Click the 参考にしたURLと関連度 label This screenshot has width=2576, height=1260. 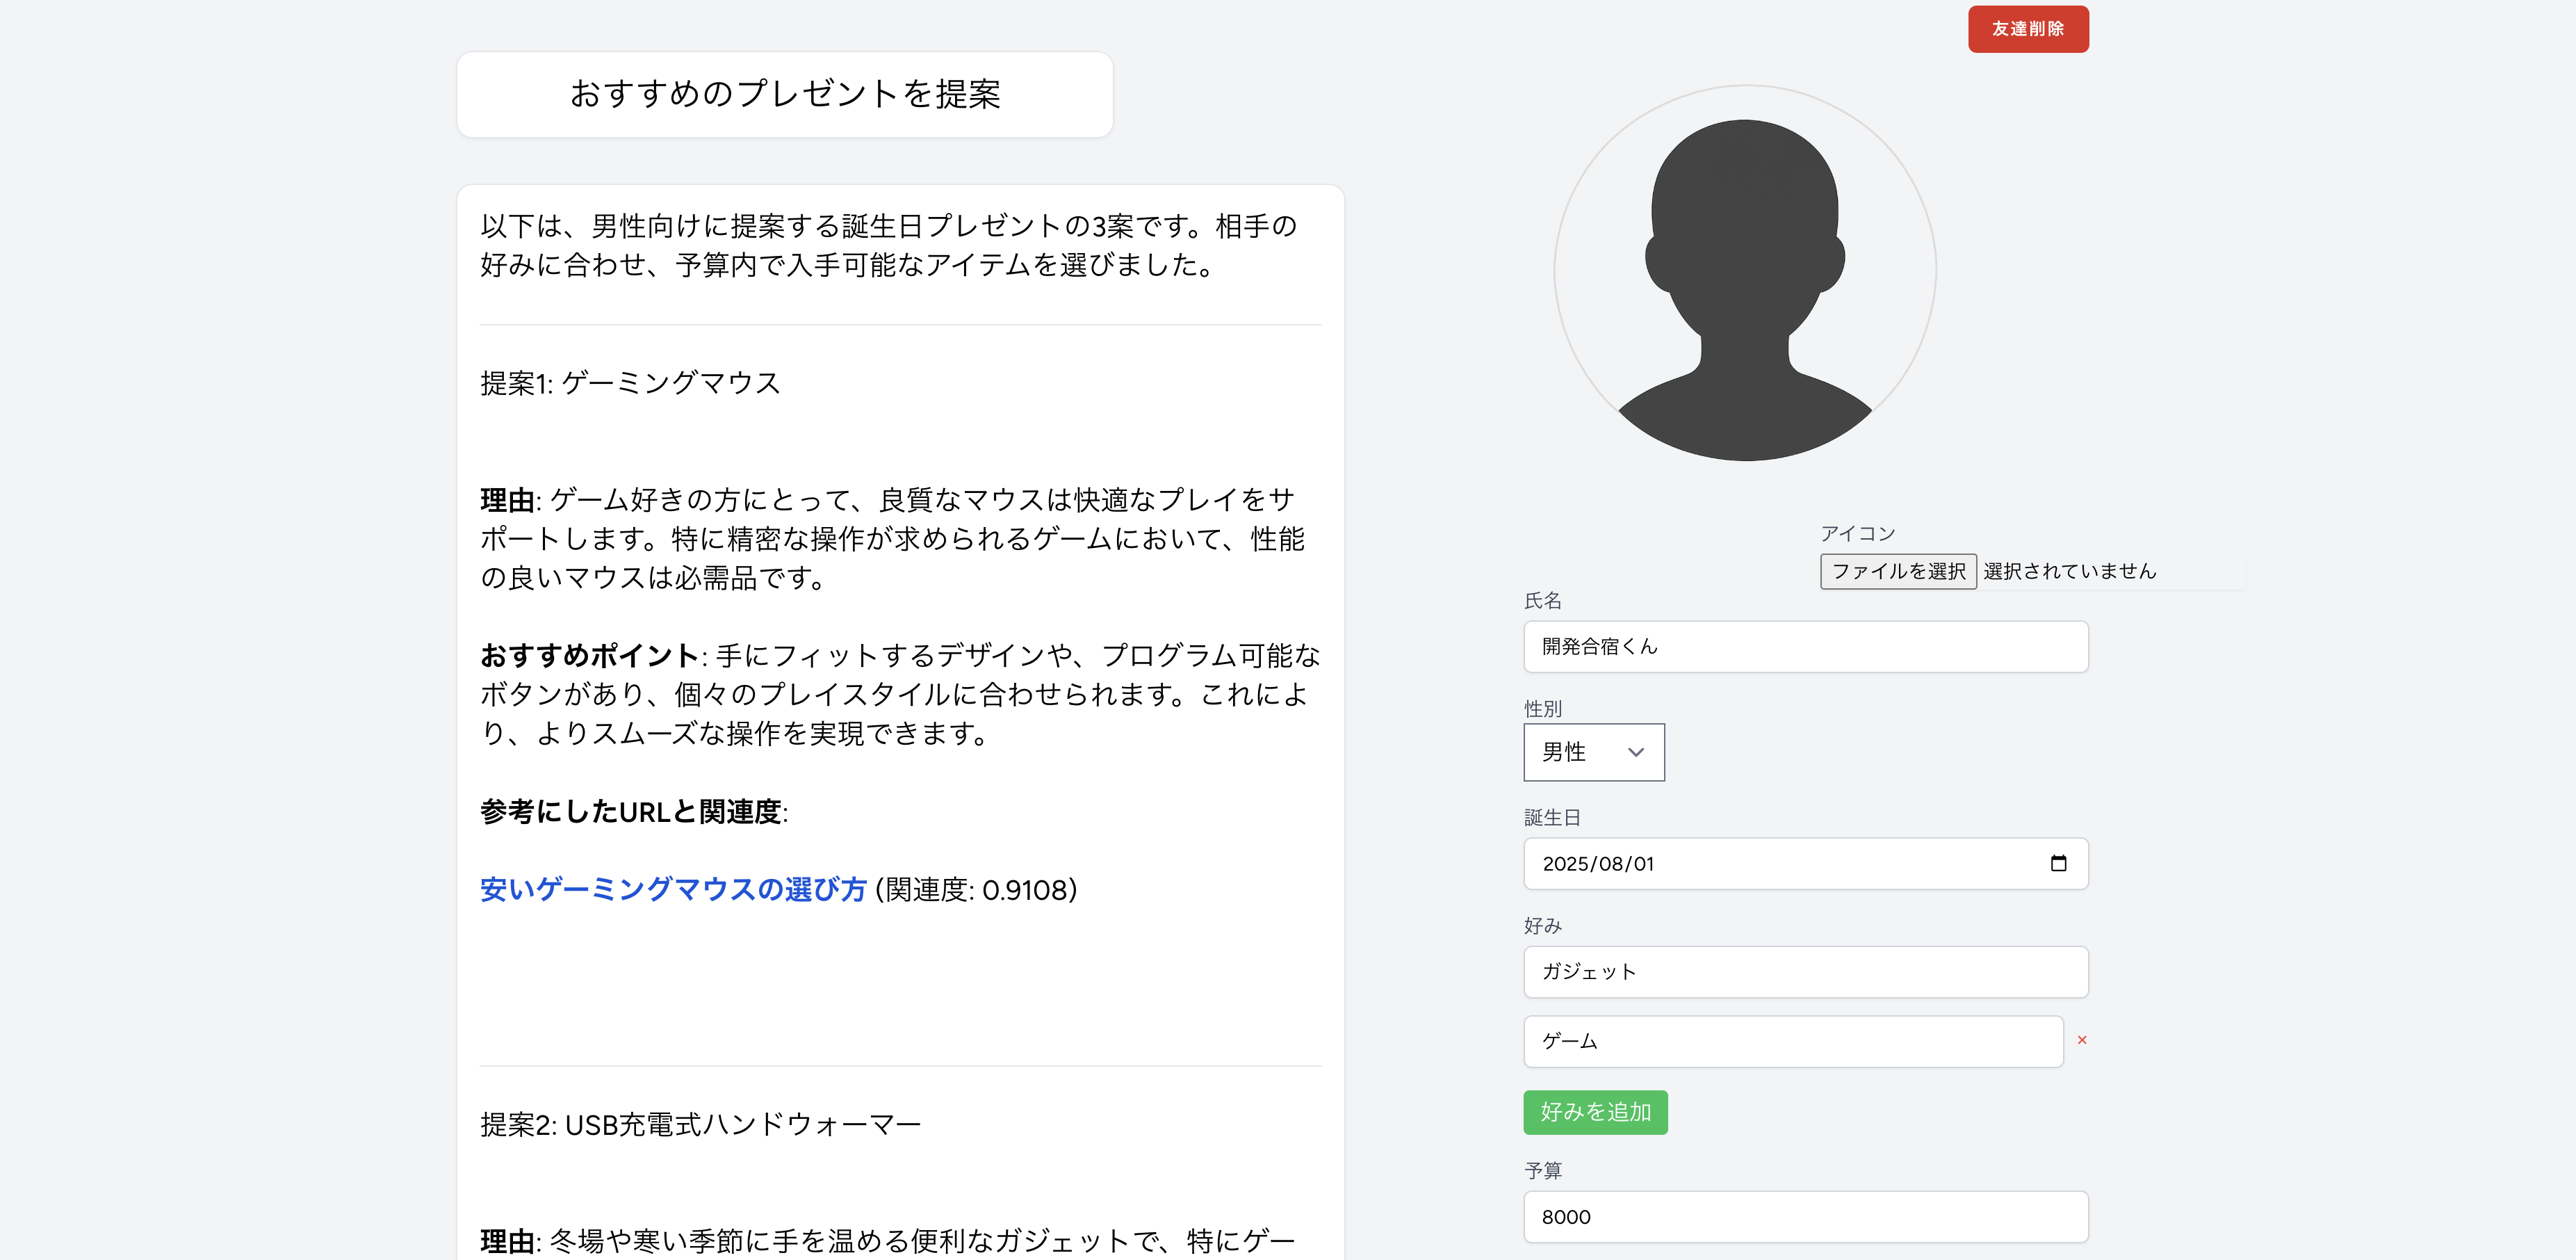tap(633, 811)
